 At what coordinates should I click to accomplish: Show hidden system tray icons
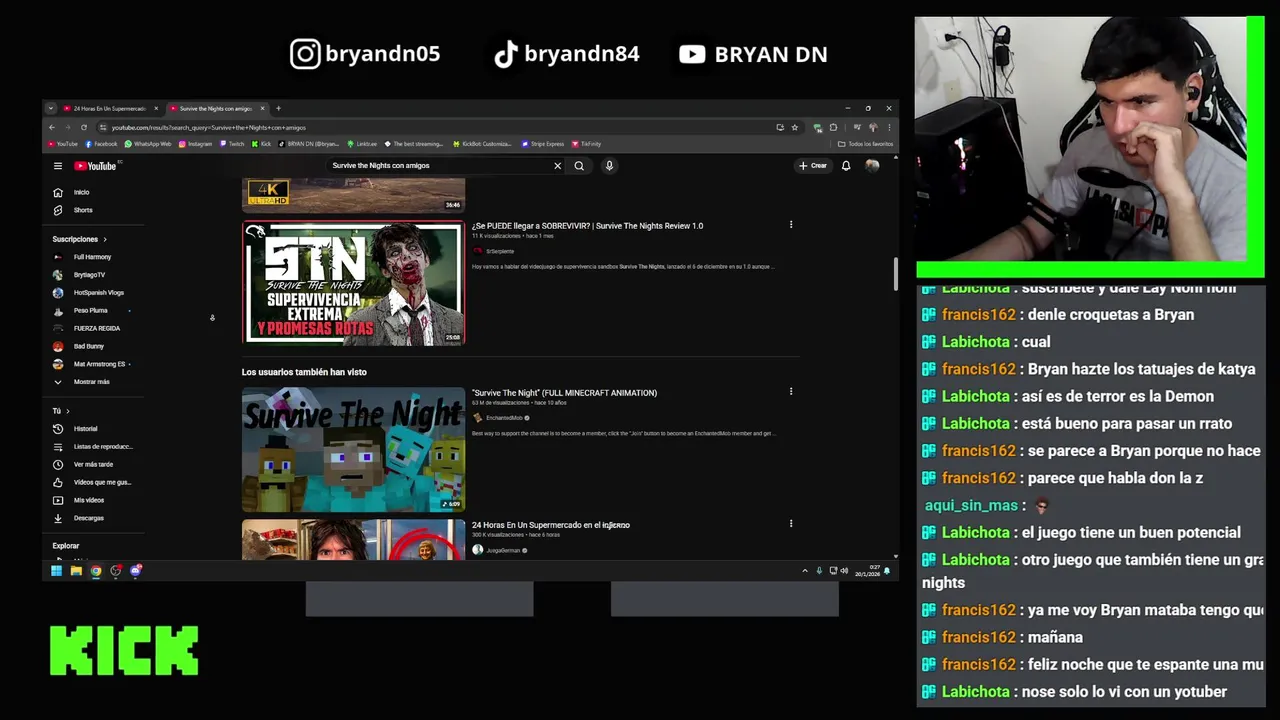click(x=805, y=571)
